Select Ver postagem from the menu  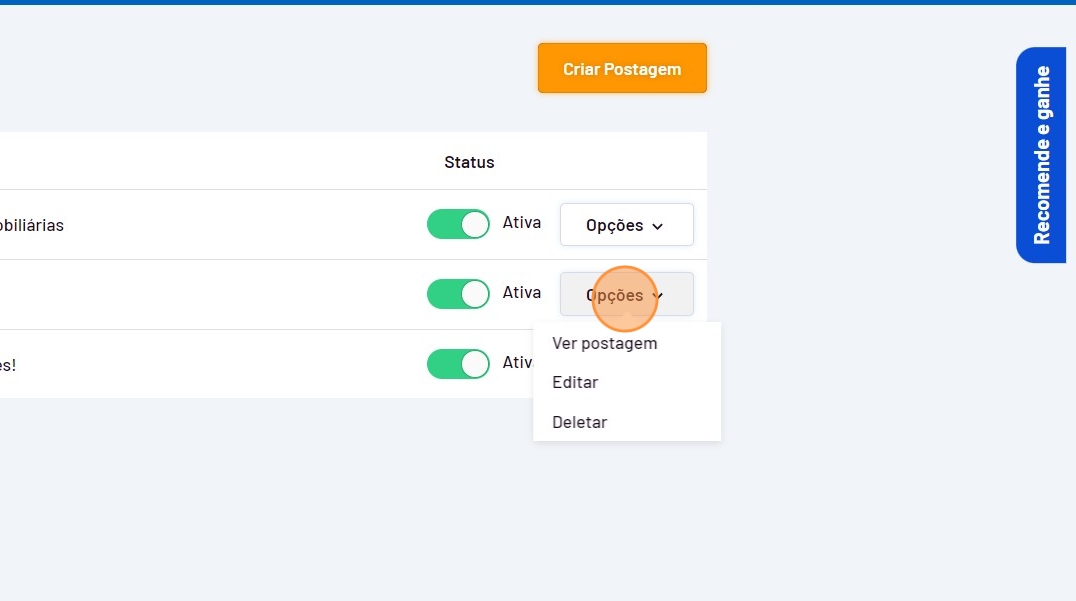[605, 343]
